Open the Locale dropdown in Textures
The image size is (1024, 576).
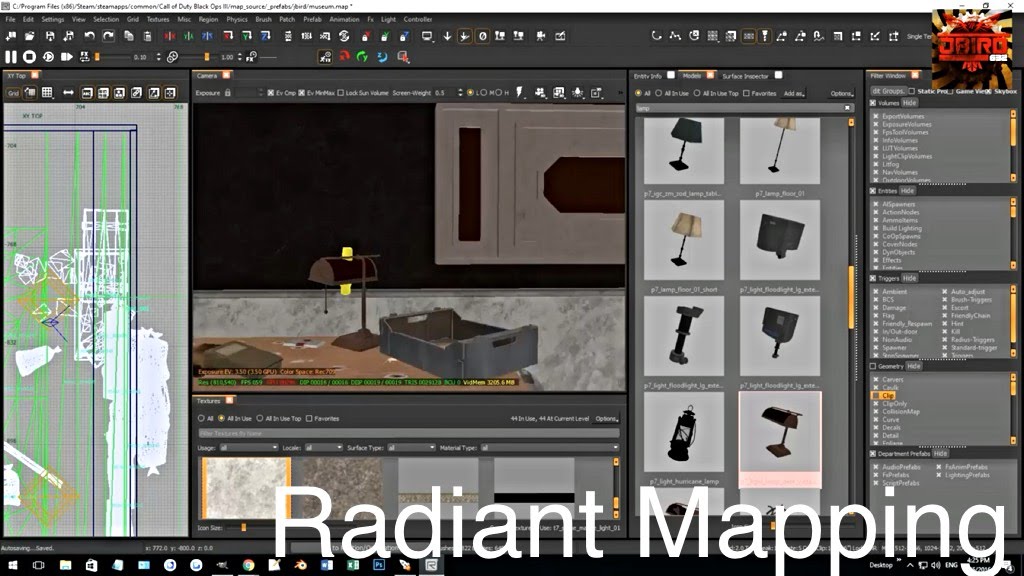[x=324, y=447]
